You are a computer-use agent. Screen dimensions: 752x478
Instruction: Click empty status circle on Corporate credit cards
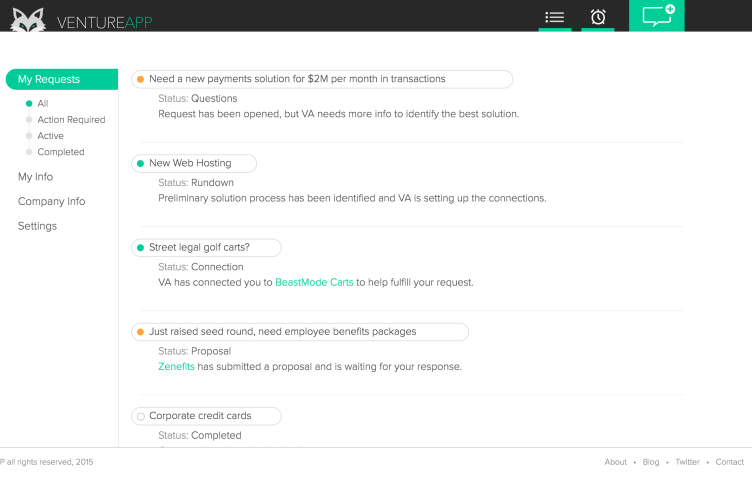click(x=140, y=416)
